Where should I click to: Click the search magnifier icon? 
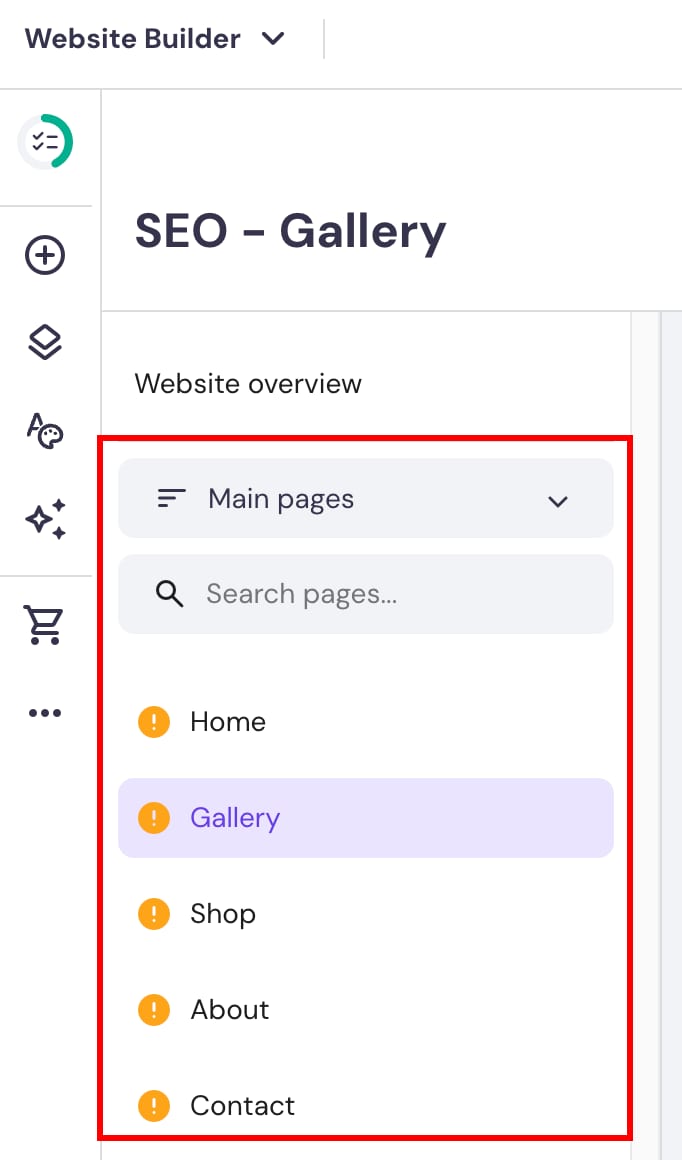(x=169, y=593)
